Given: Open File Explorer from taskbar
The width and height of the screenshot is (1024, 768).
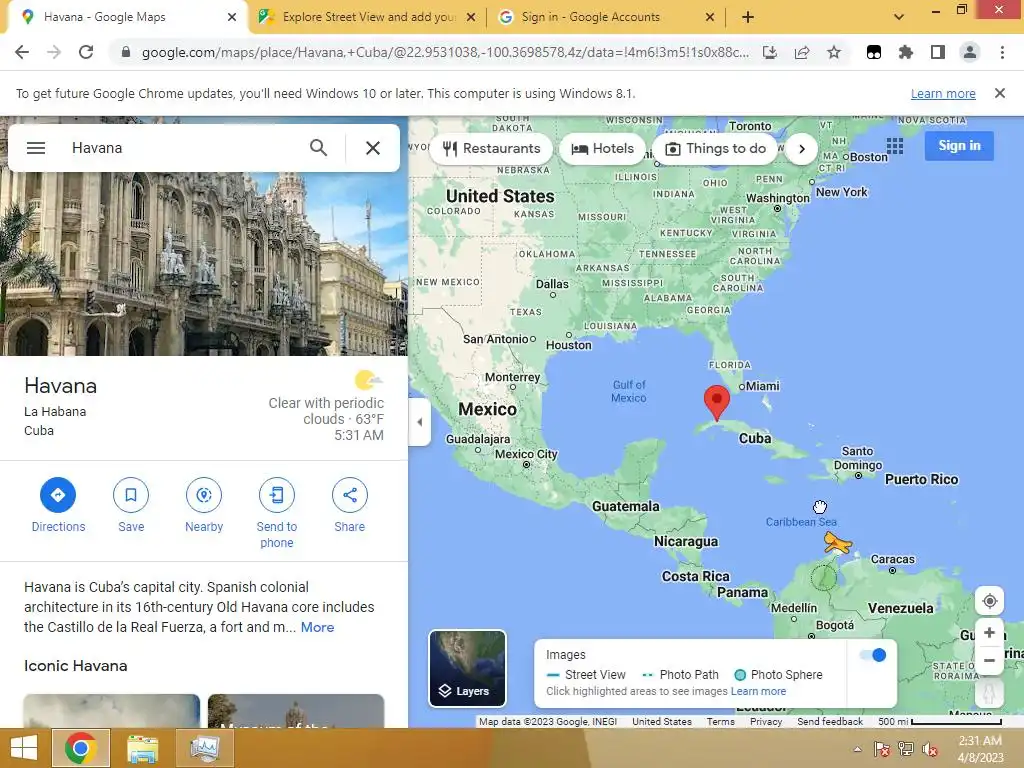Looking at the screenshot, I should [x=143, y=748].
